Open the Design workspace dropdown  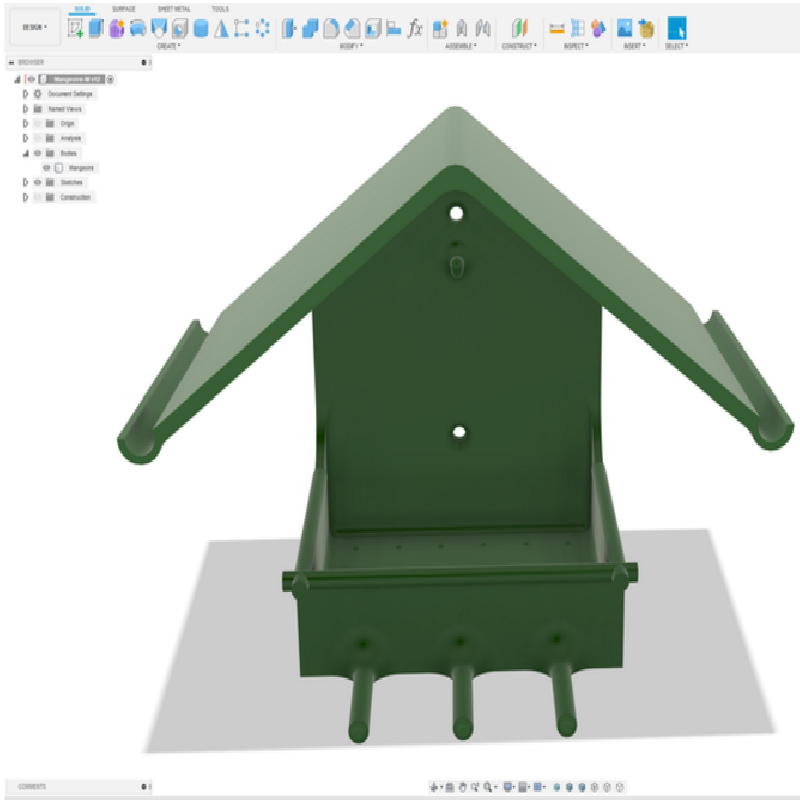pos(35,27)
